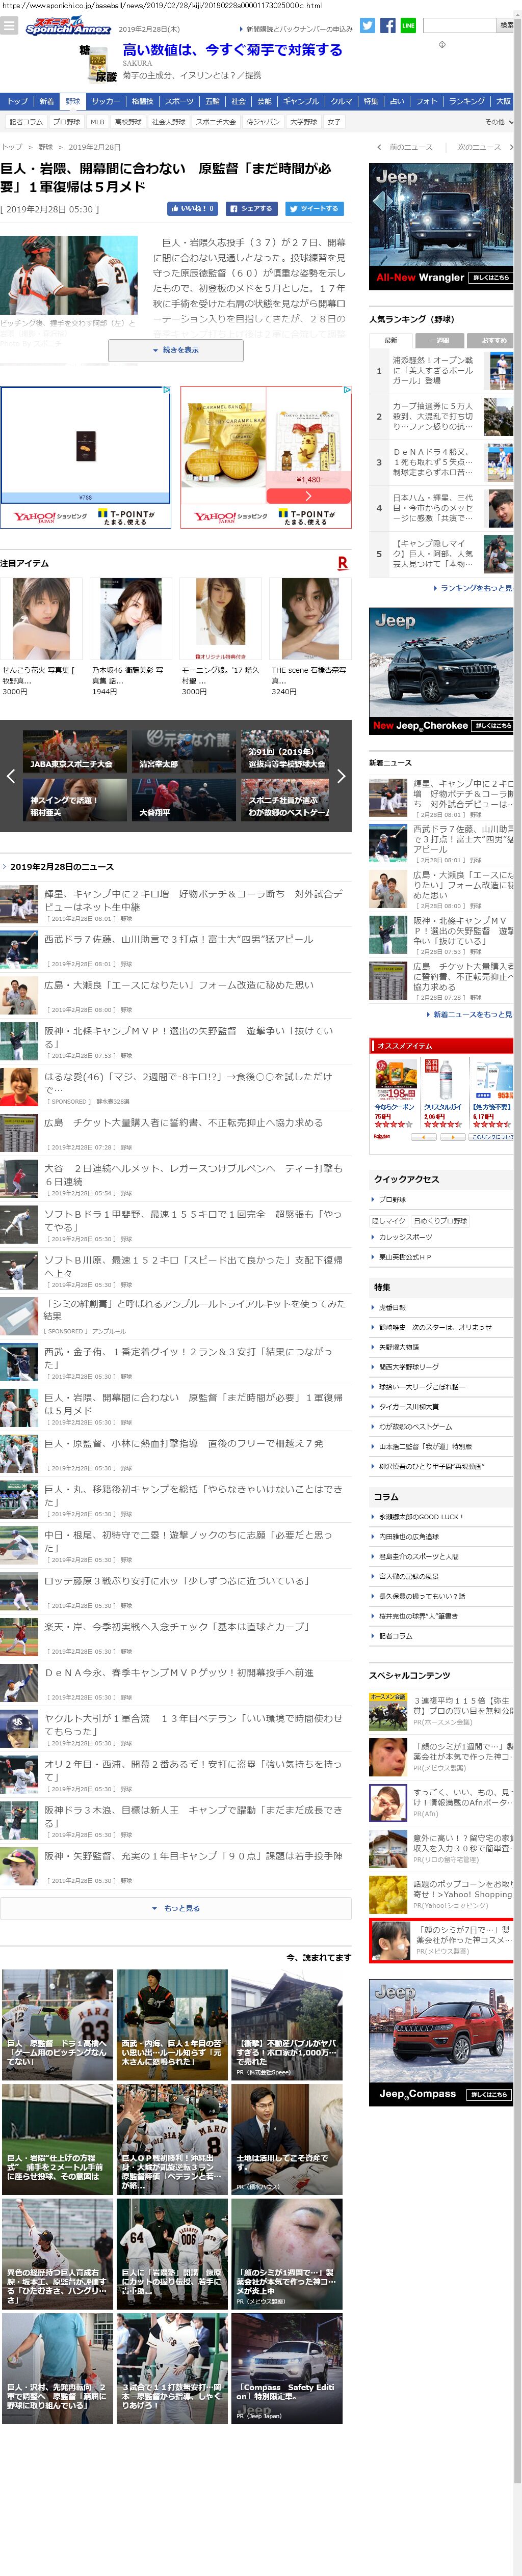The width and height of the screenshot is (522, 2576).
Task: Open Jeep Compass ad banner at bottom right
Action: [x=441, y=2042]
